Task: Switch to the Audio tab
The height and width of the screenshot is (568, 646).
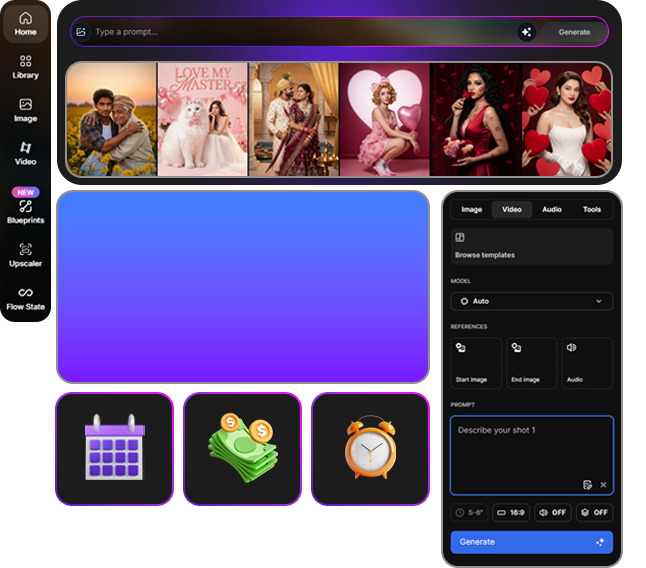Action: (551, 210)
